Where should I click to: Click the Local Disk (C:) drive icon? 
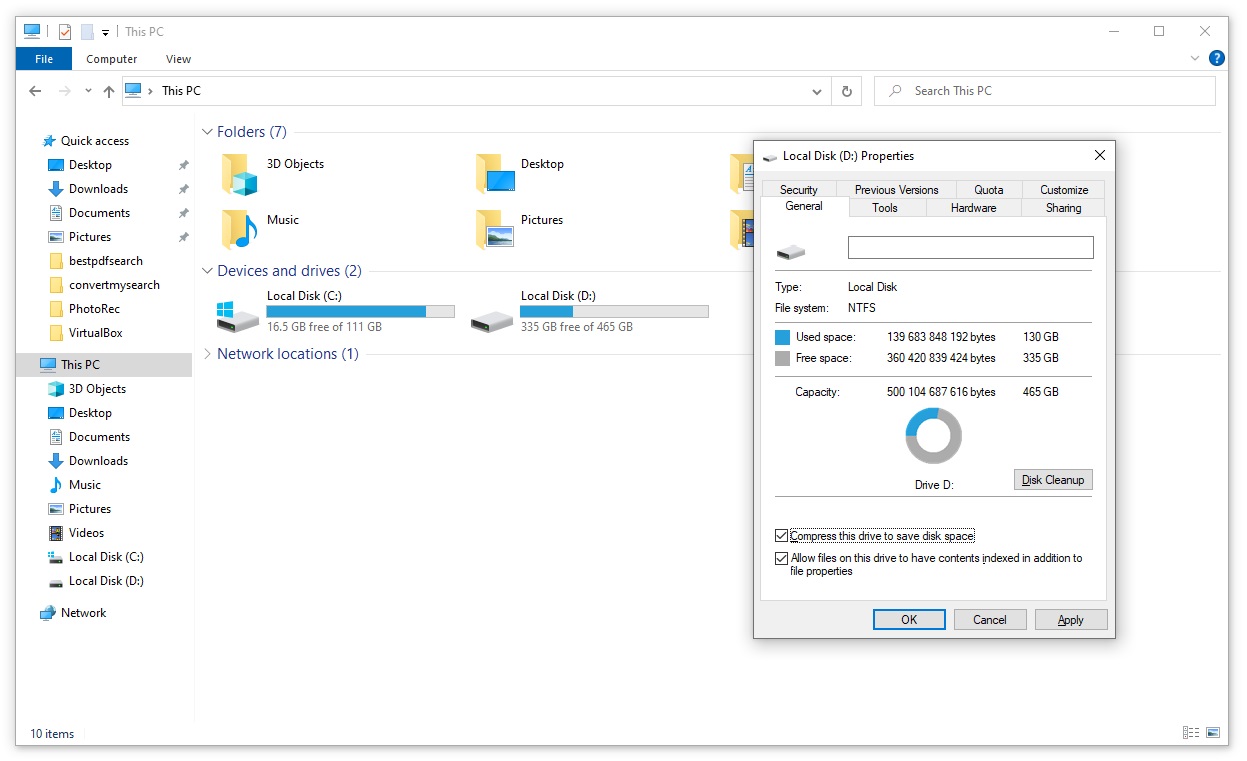click(x=238, y=315)
